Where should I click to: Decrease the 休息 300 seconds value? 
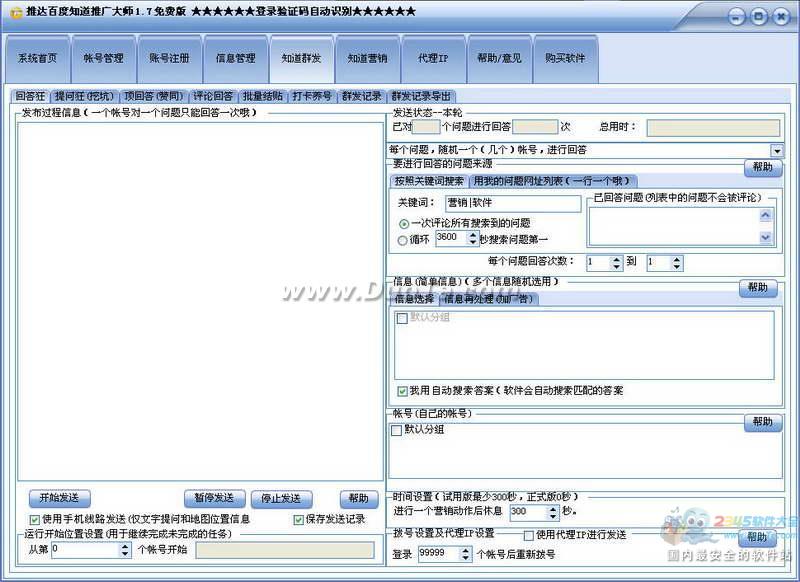point(554,517)
